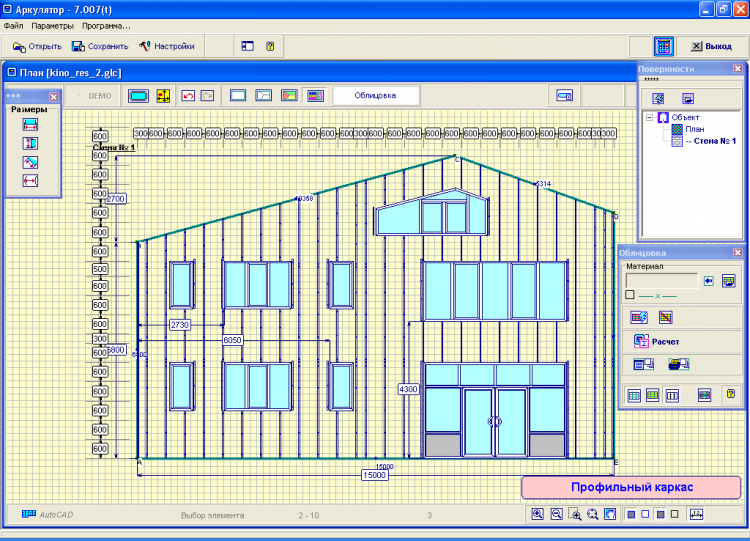Close the Облицовка panel

pos(738,253)
